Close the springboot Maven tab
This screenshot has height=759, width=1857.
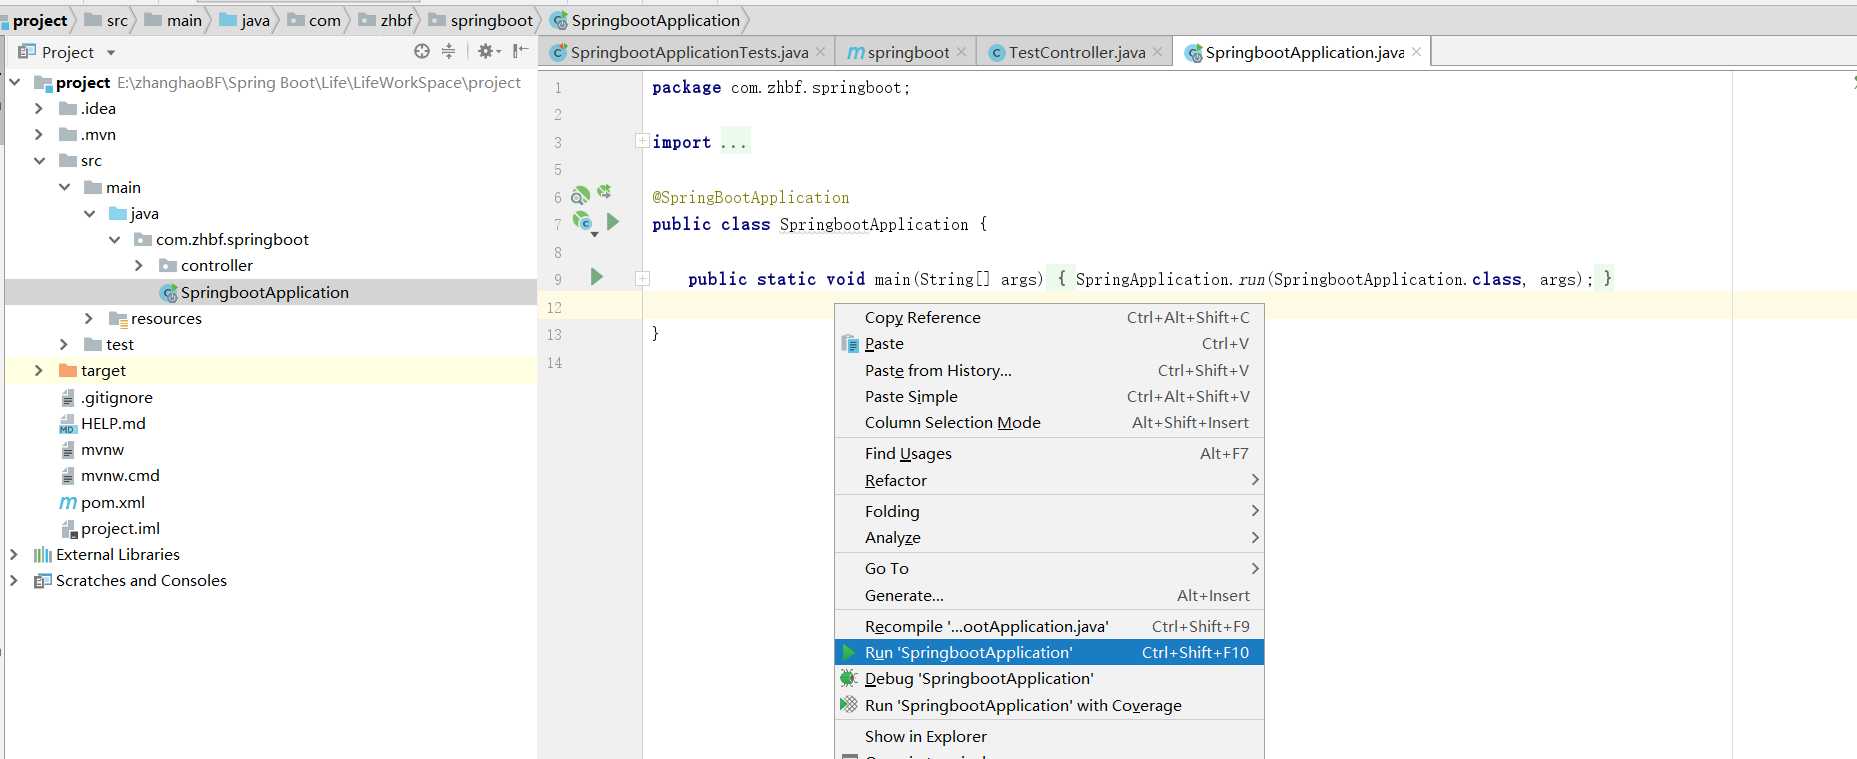[961, 51]
